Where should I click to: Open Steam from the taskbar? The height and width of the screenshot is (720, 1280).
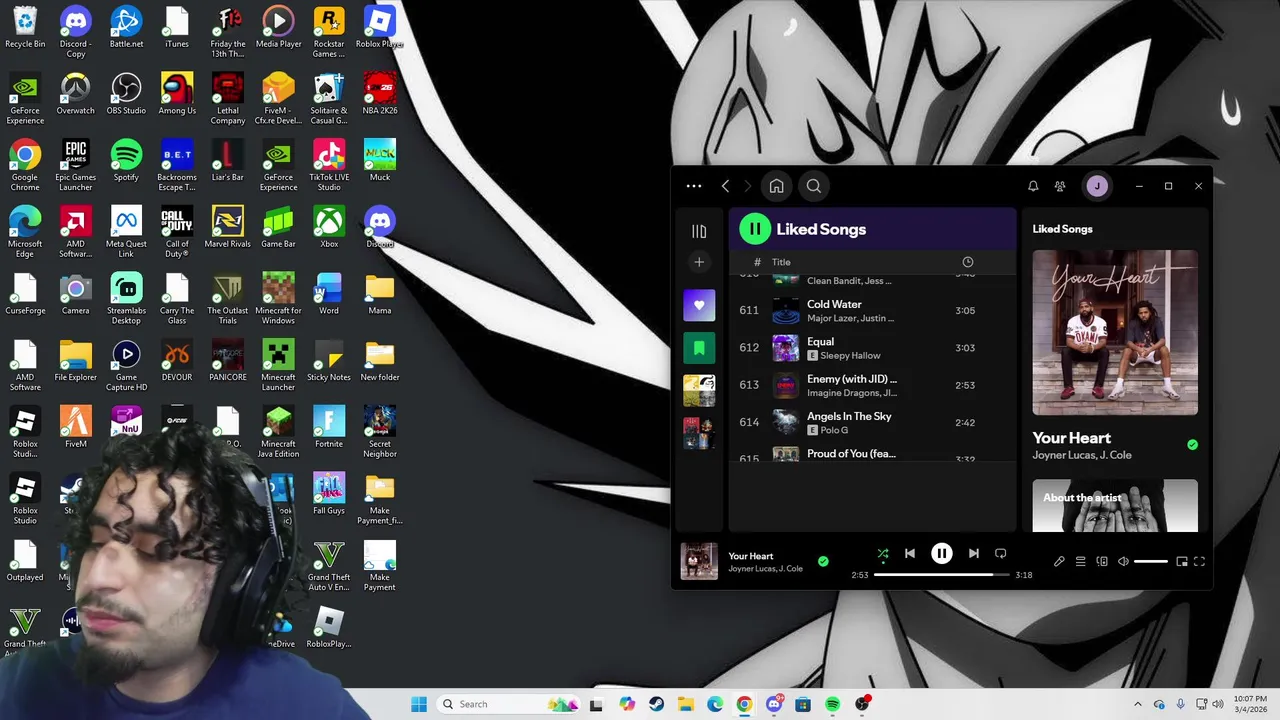tap(656, 704)
